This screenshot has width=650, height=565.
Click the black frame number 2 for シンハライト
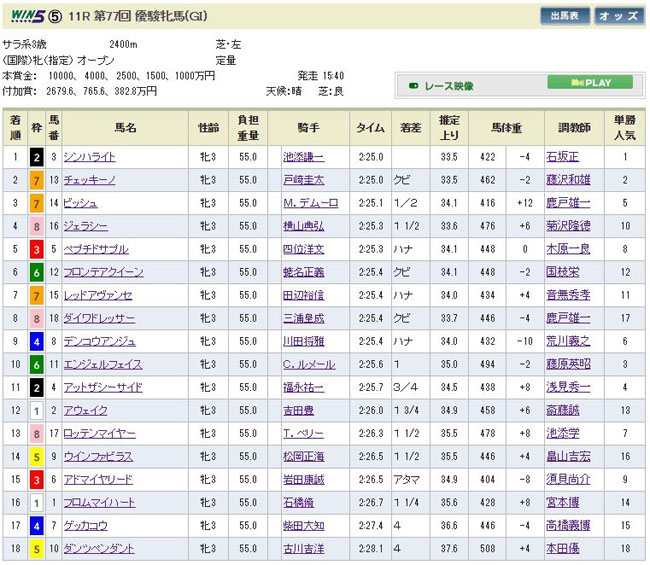tap(37, 157)
